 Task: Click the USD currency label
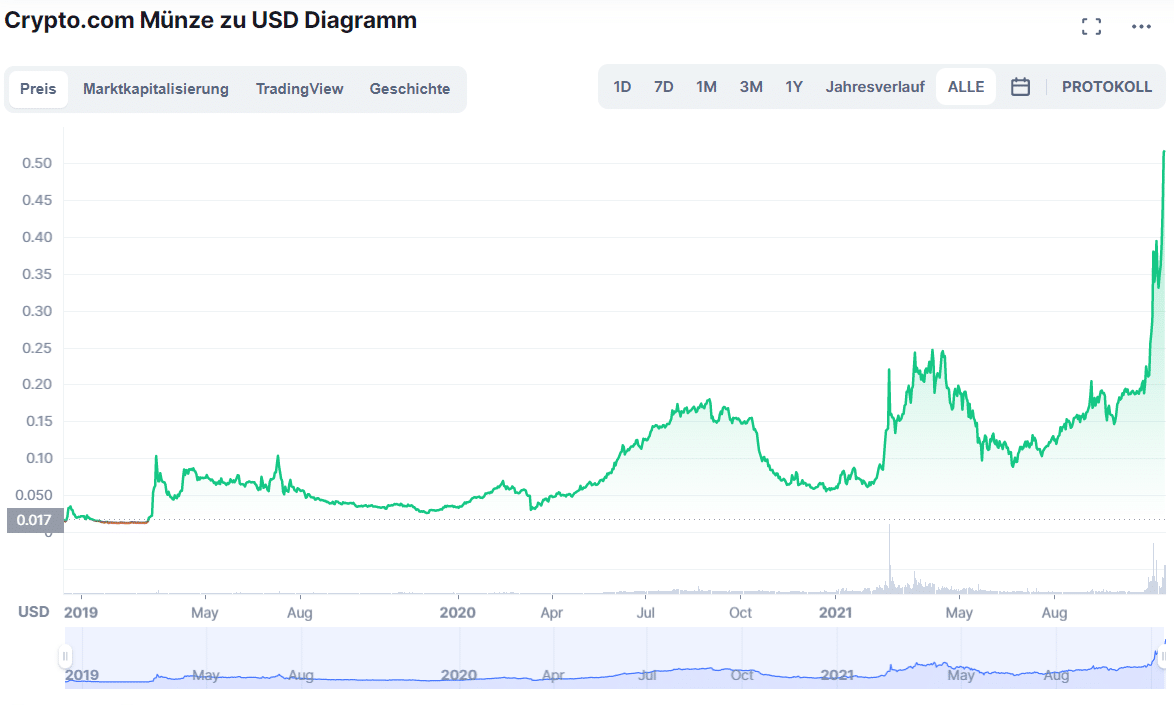tap(34, 612)
